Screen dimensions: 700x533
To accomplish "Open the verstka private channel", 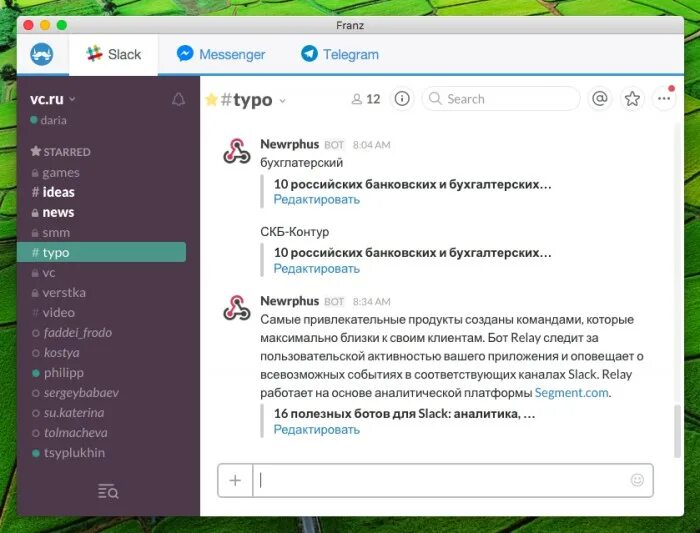I will (x=58, y=292).
